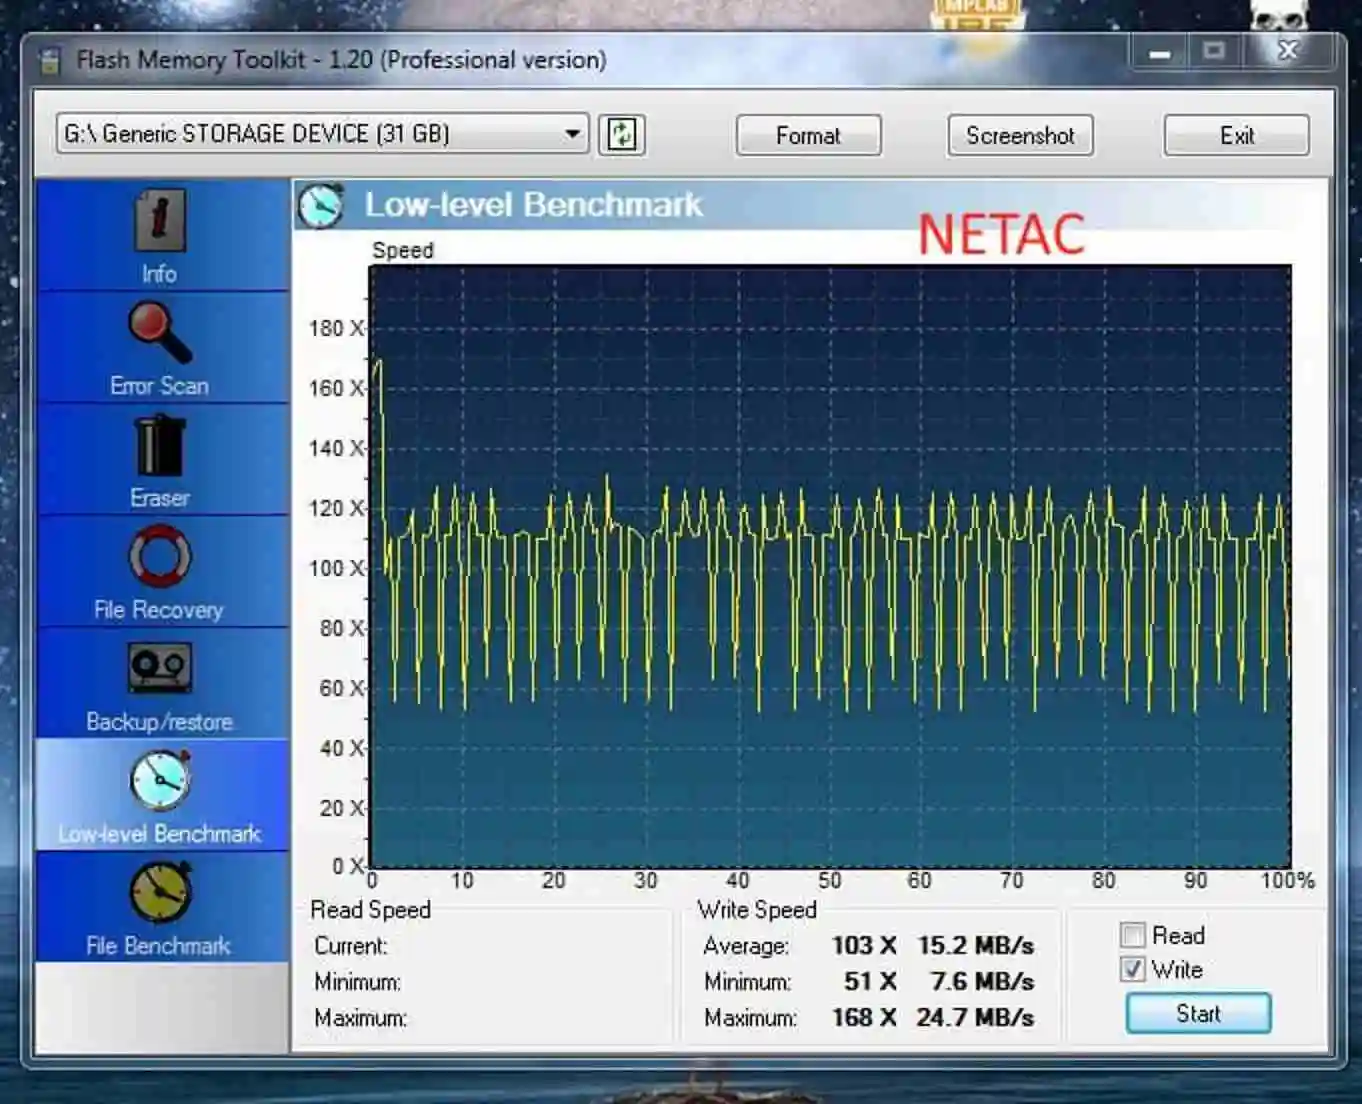Click the window title text Flash Memory Toolkit
Viewport: 1362px width, 1104px height.
click(341, 60)
